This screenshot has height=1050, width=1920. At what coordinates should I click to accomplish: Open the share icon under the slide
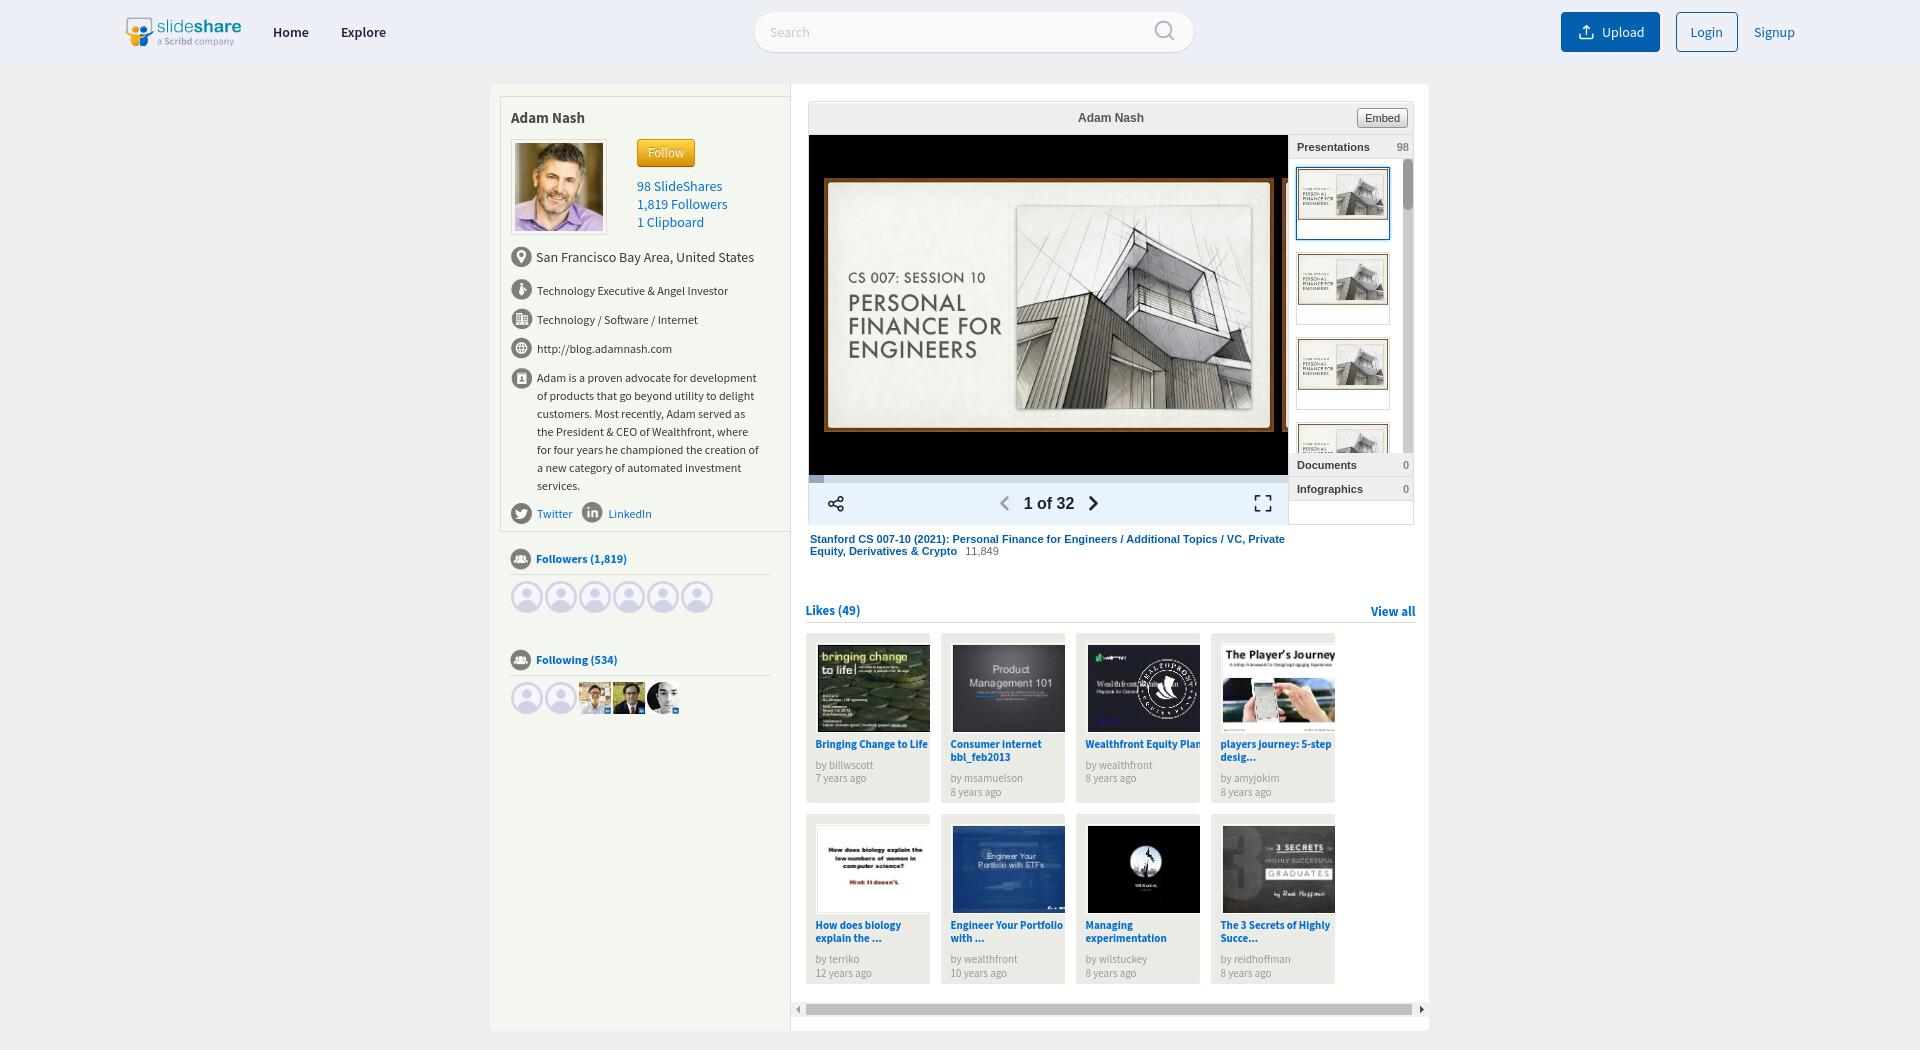836,504
